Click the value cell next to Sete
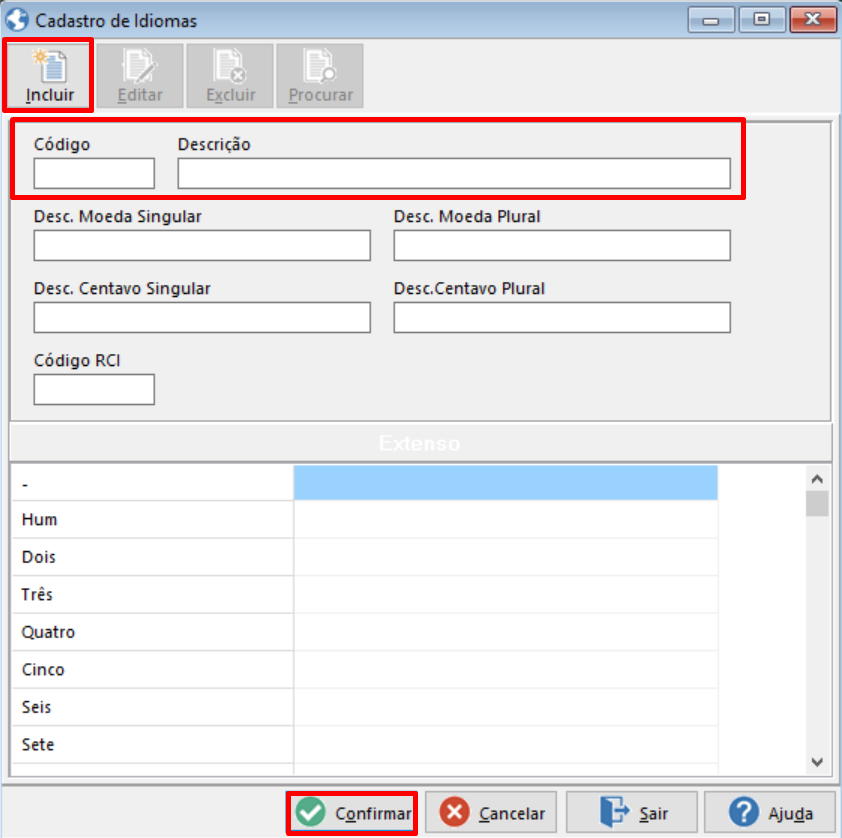This screenshot has width=842, height=838. click(505, 745)
